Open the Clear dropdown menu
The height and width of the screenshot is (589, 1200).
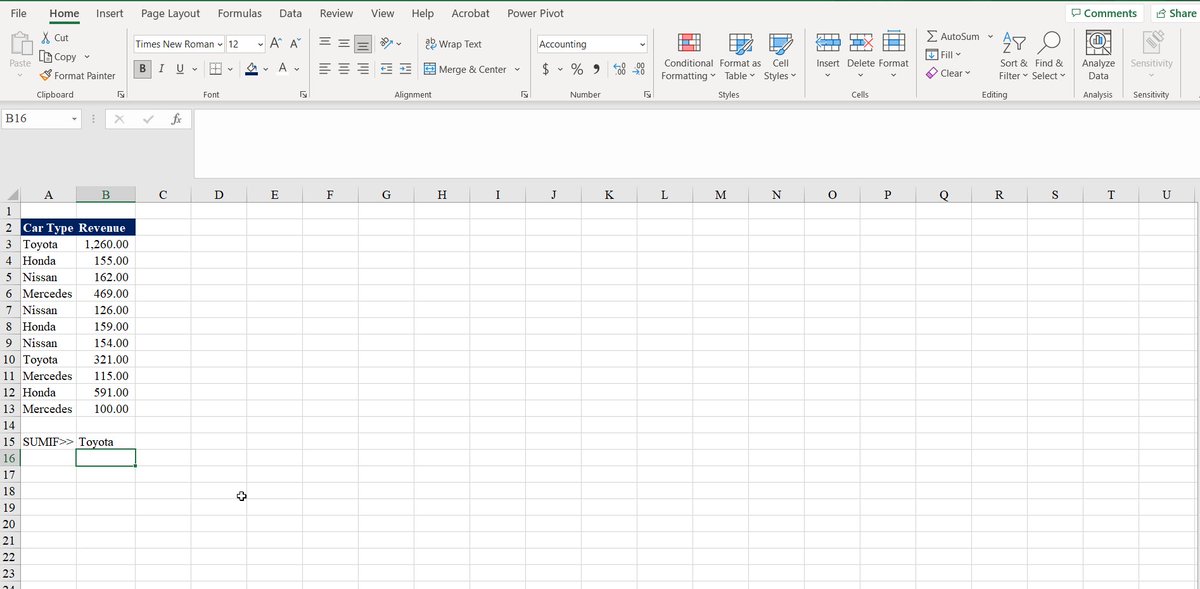(947, 73)
